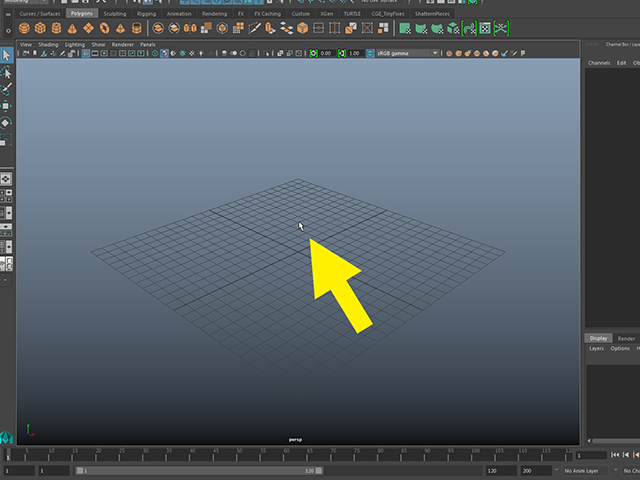Switch to the Display layer tab
The image size is (640, 480).
(598, 338)
